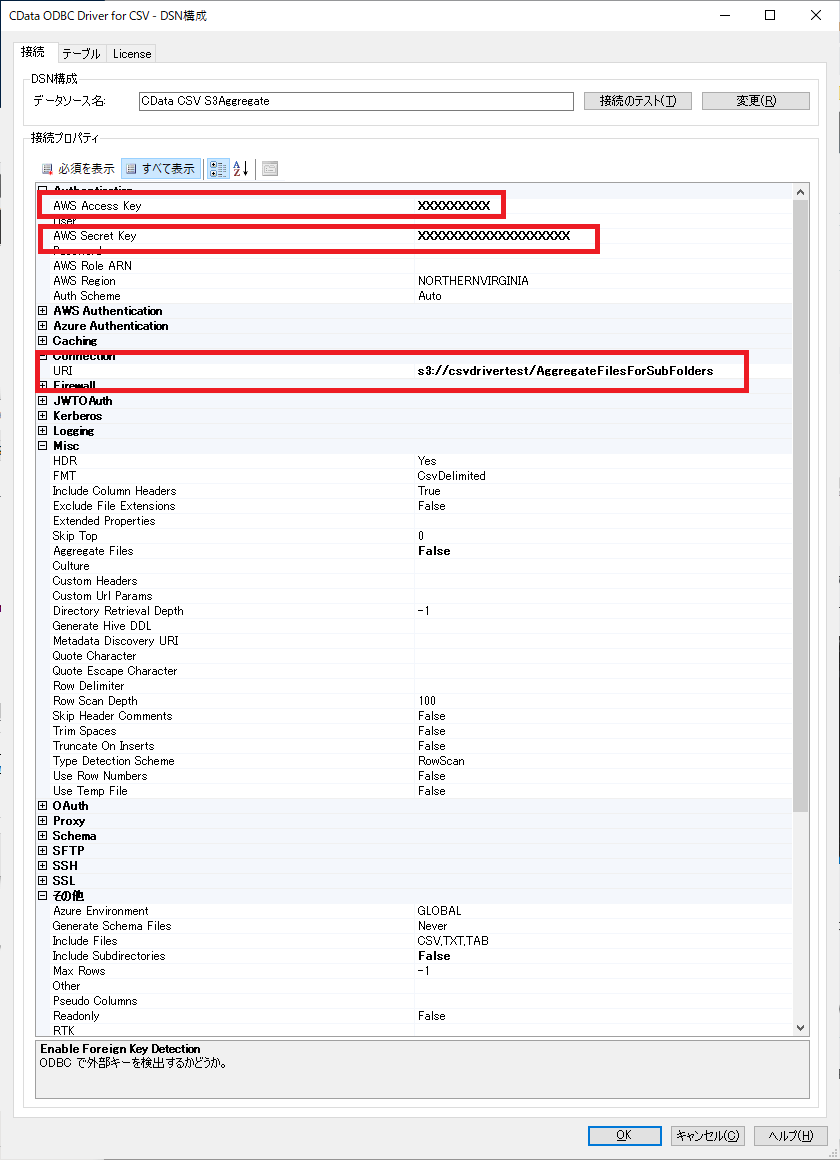Select the Azure Environment GLOBAL value
This screenshot has width=840, height=1160.
[x=439, y=911]
